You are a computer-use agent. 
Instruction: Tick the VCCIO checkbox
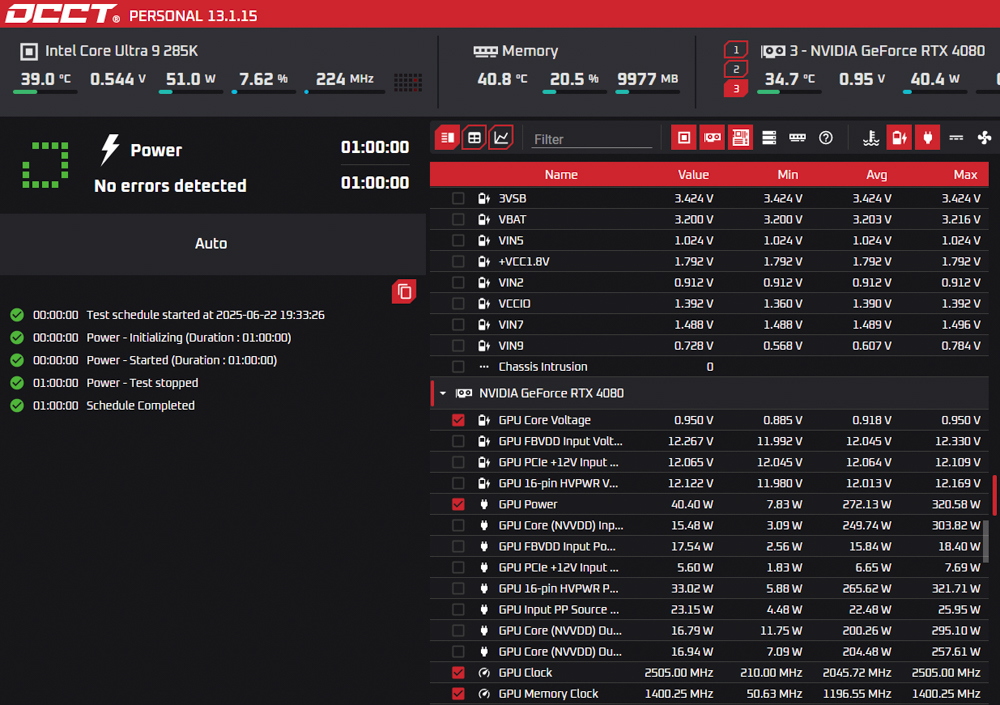pyautogui.click(x=458, y=304)
